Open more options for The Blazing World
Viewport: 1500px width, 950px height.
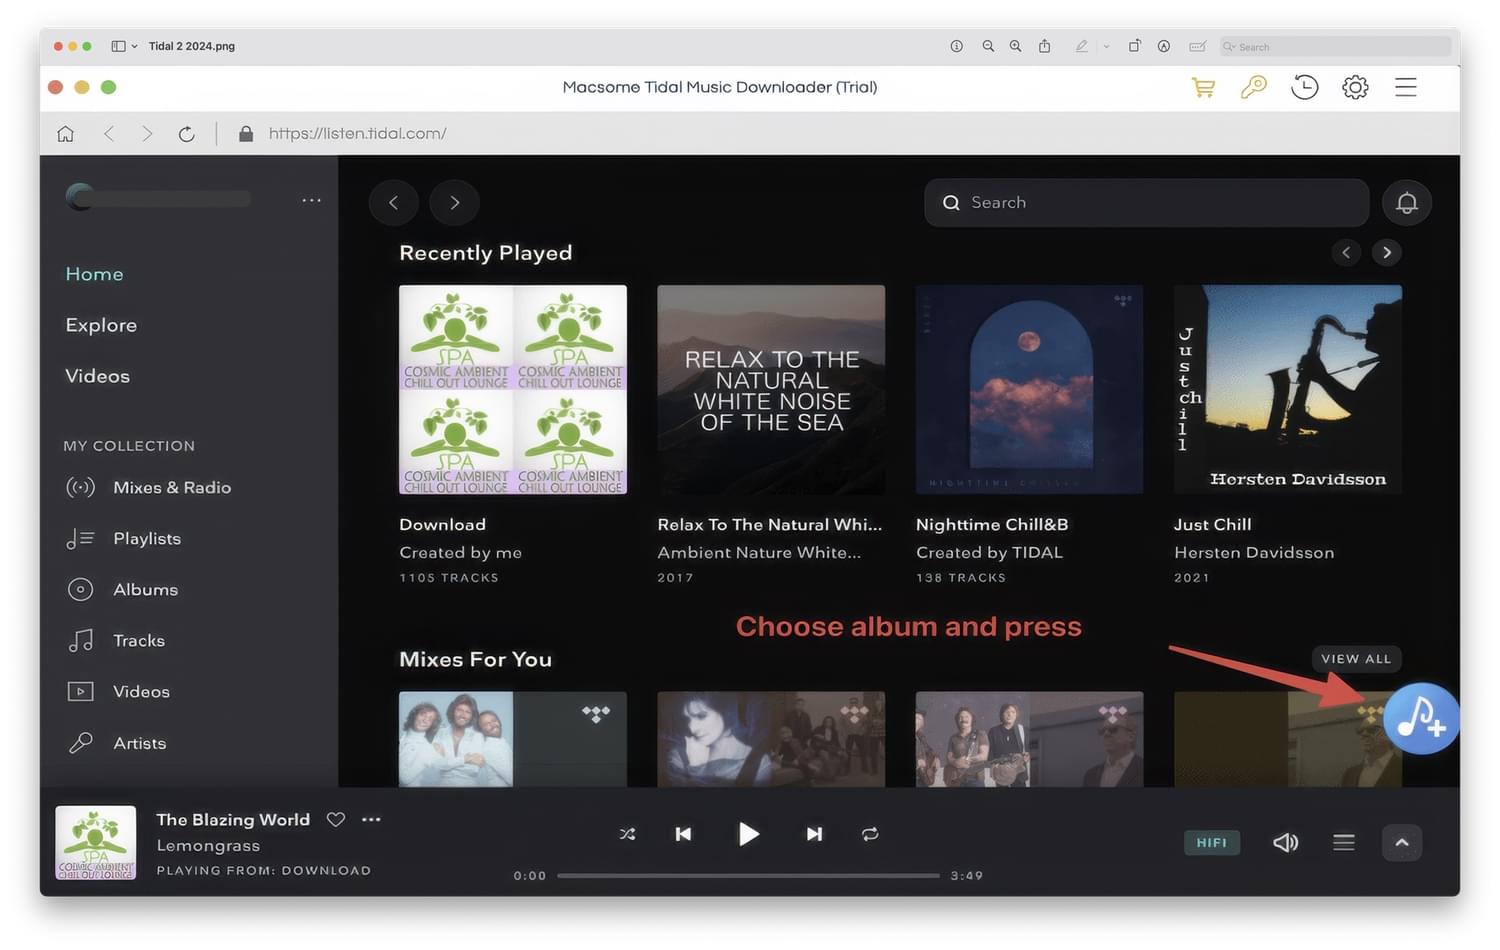pos(371,819)
